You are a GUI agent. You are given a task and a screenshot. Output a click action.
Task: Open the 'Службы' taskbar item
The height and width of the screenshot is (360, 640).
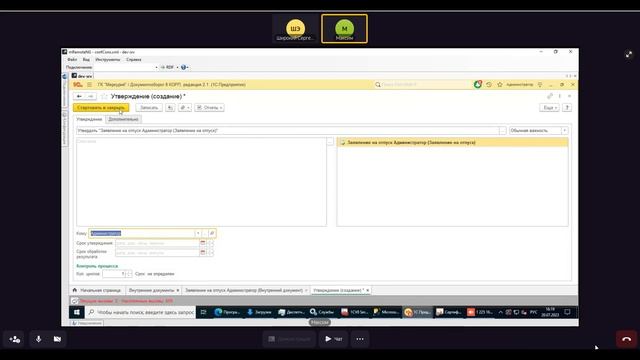click(322, 312)
